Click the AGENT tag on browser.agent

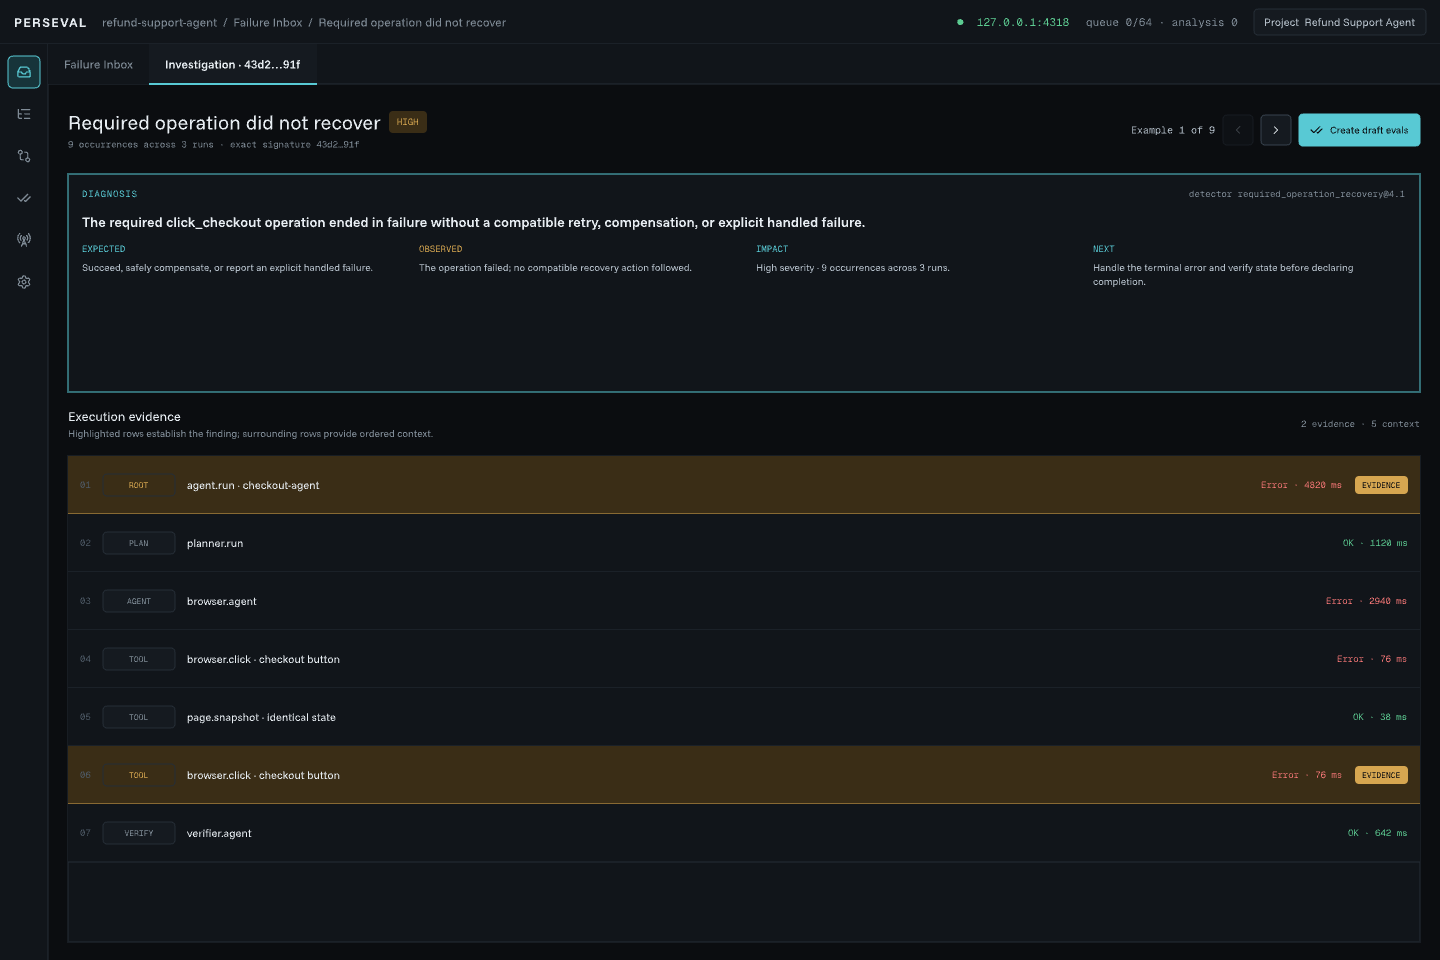tap(139, 601)
